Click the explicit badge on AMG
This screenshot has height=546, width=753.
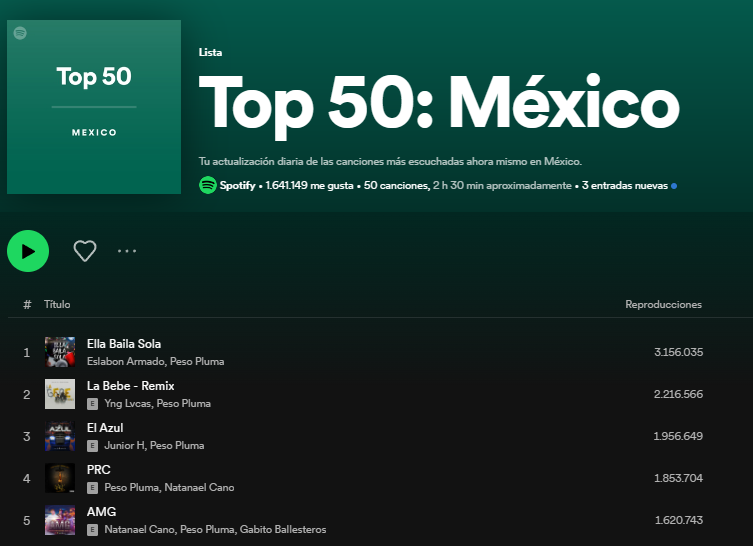point(92,530)
